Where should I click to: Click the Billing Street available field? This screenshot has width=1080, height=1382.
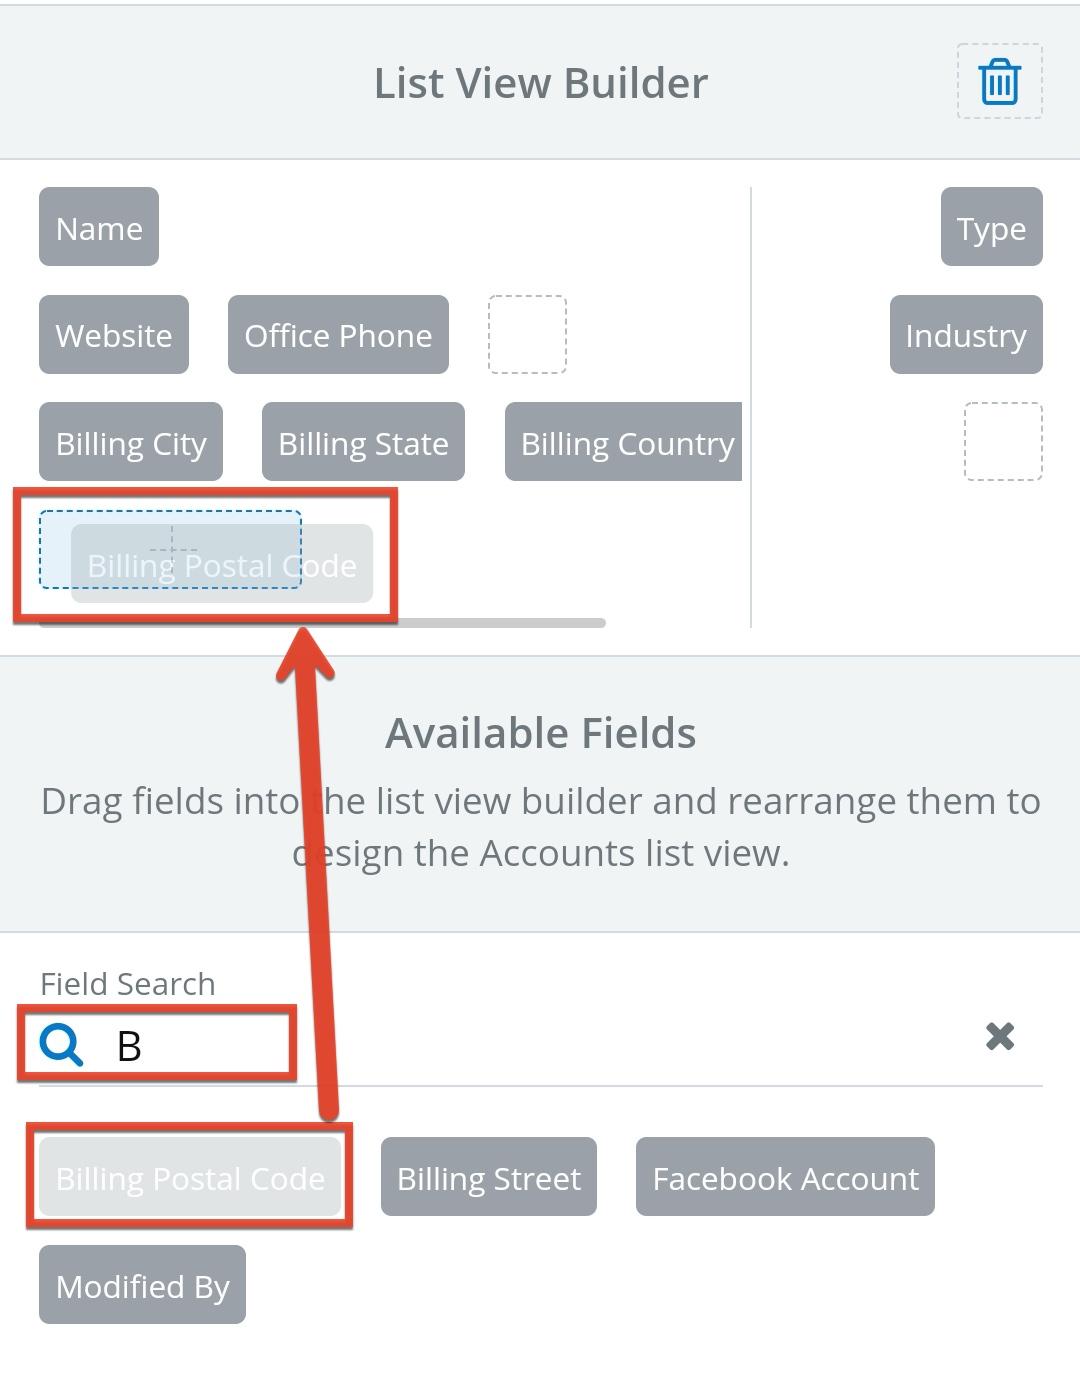[x=488, y=1177]
